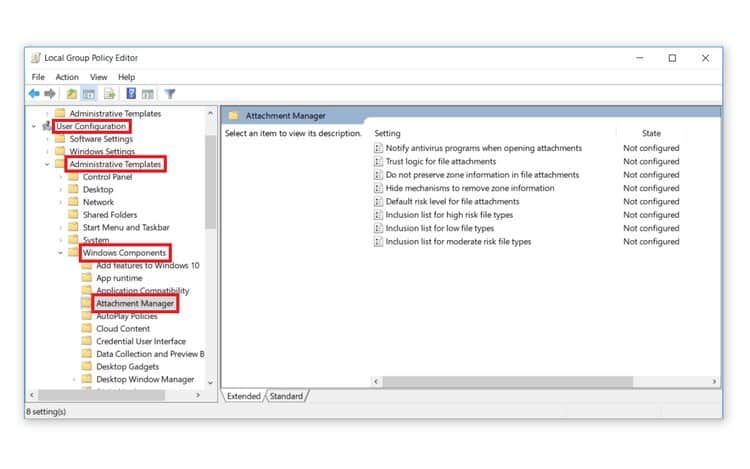Collapse the User Configuration node
Image resolution: width=750 pixels, height=469 pixels.
pos(34,126)
